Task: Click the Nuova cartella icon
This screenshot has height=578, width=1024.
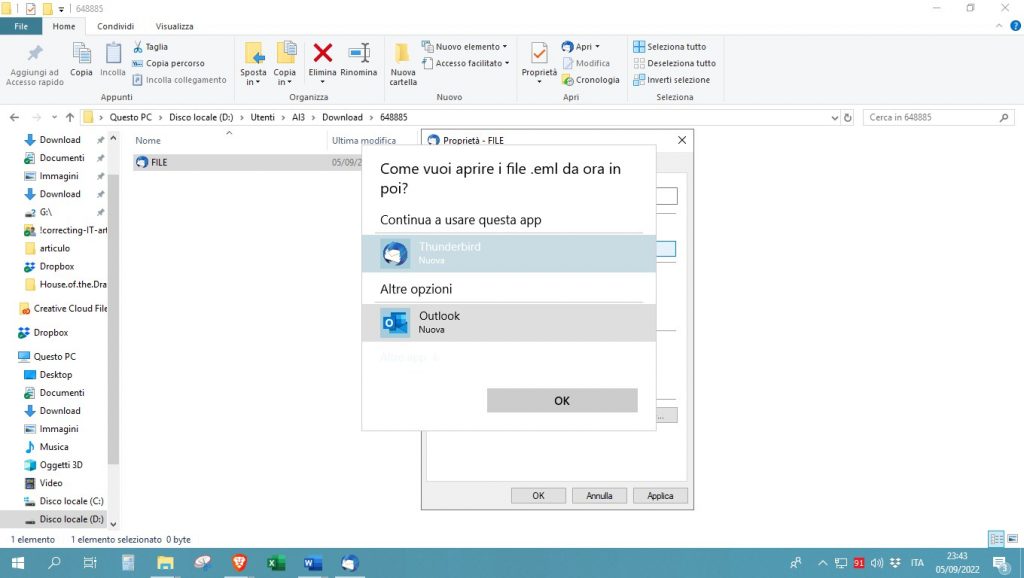Action: coord(403,54)
